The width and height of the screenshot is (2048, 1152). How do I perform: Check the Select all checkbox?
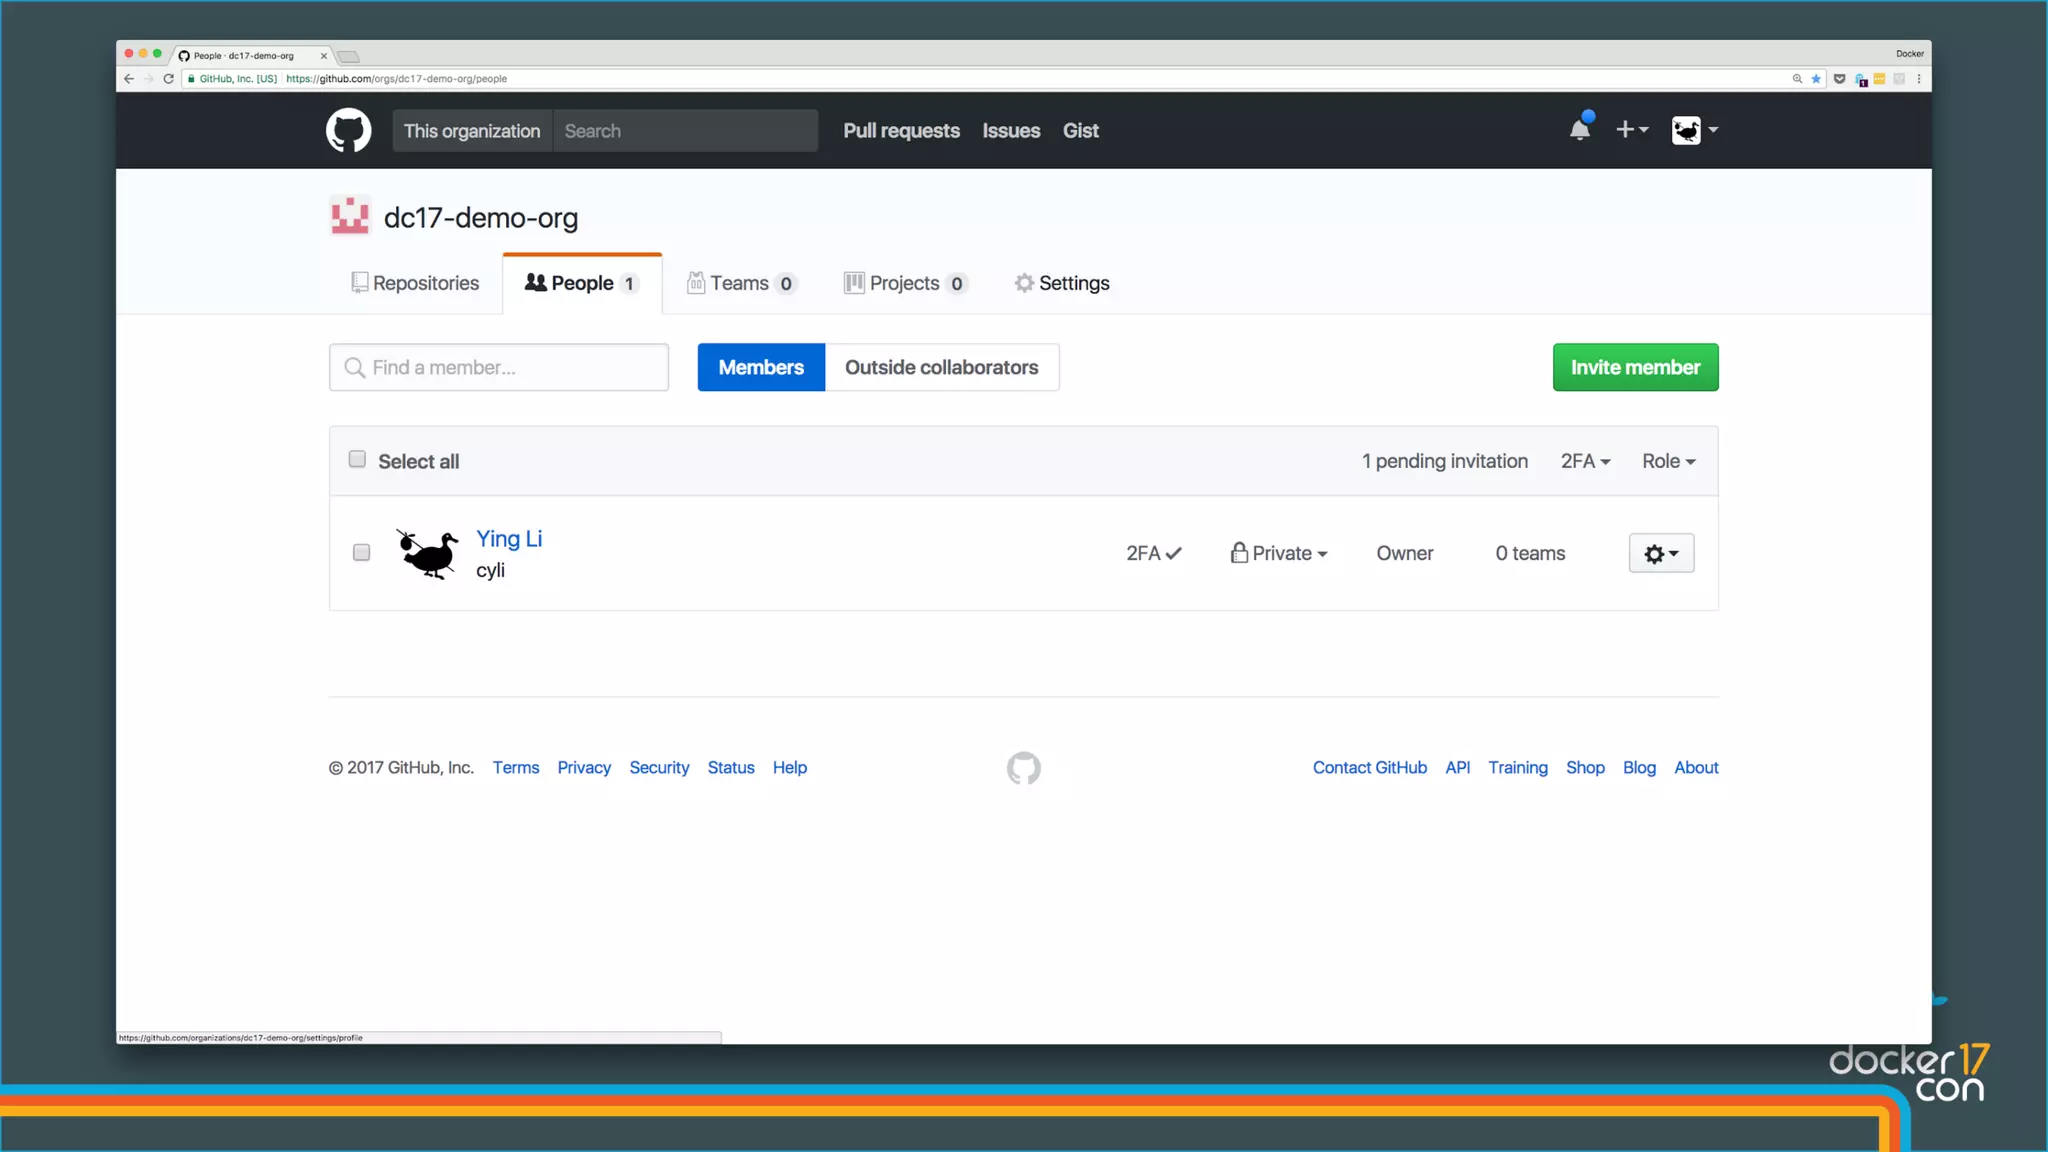[x=357, y=459]
